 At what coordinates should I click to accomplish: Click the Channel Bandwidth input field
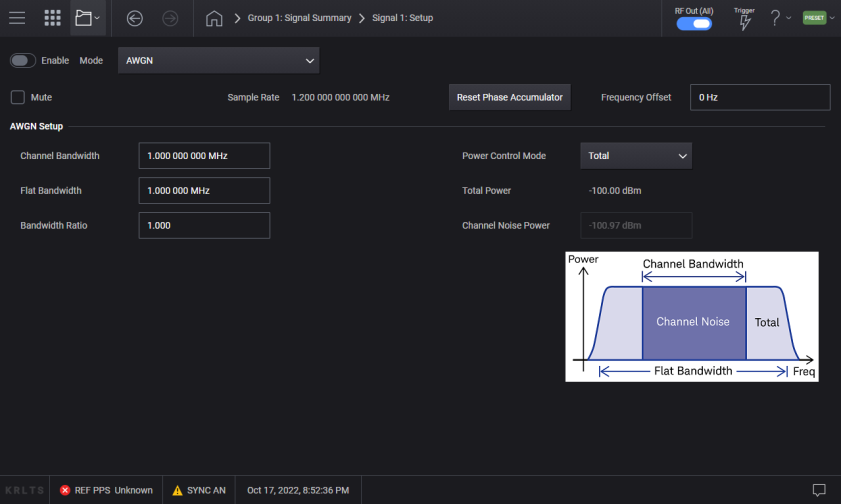tap(204, 156)
